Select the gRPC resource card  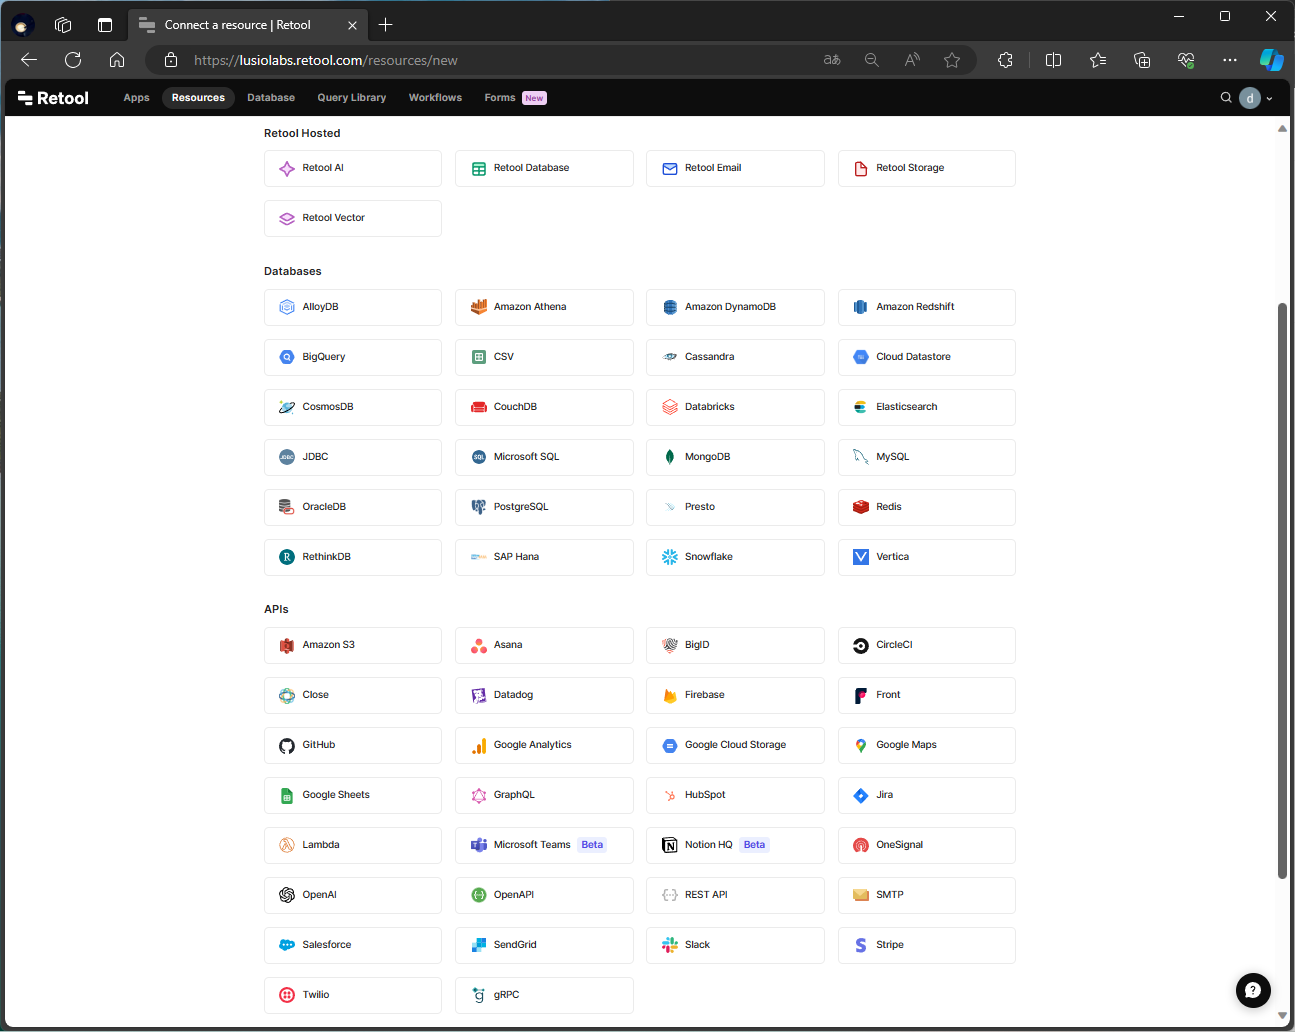click(544, 995)
